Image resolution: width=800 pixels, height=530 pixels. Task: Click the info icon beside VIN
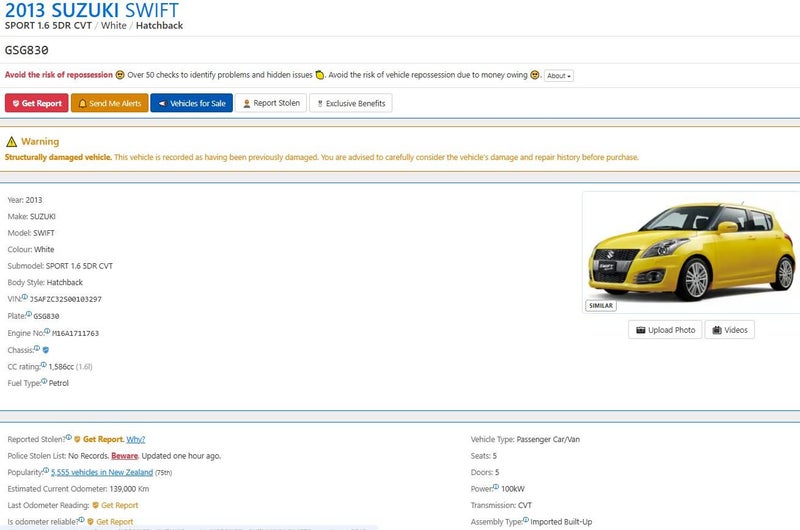pyautogui.click(x=25, y=297)
